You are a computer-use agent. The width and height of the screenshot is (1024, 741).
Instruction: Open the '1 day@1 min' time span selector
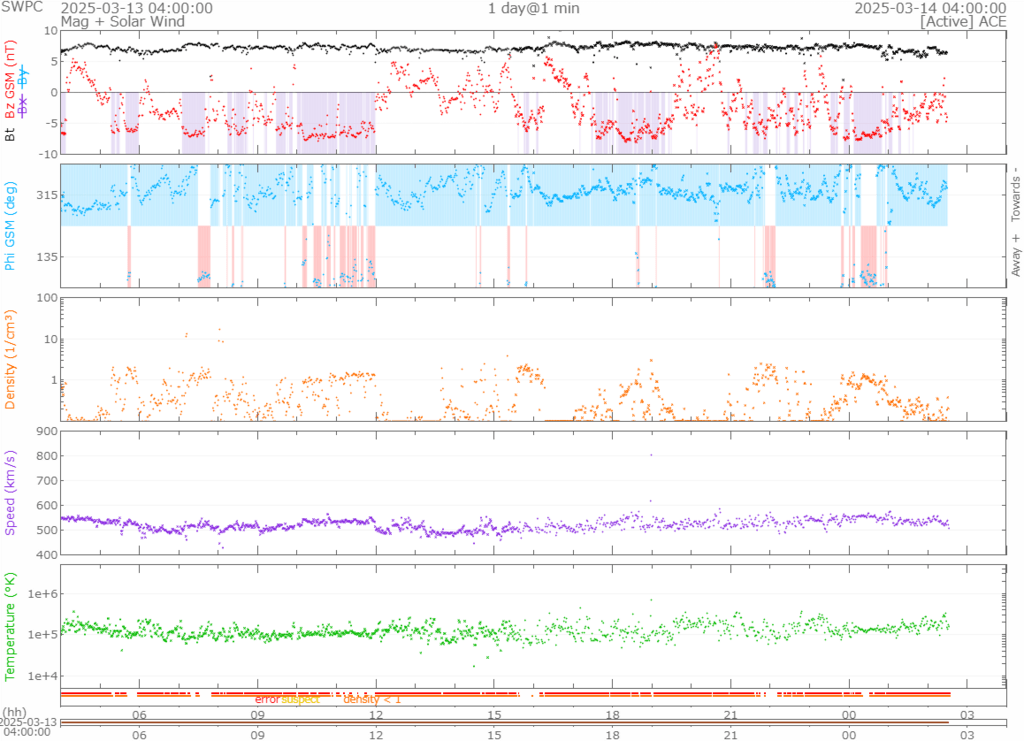click(x=533, y=8)
